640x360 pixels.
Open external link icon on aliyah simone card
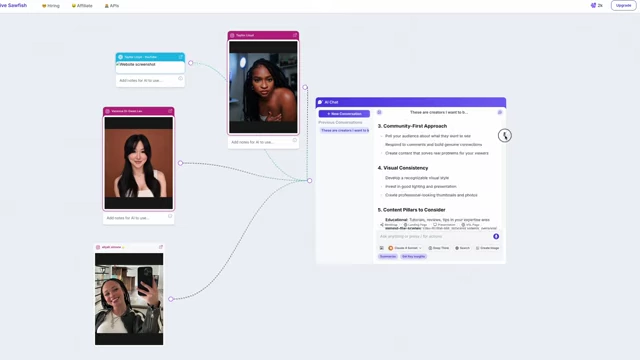[x=161, y=247]
